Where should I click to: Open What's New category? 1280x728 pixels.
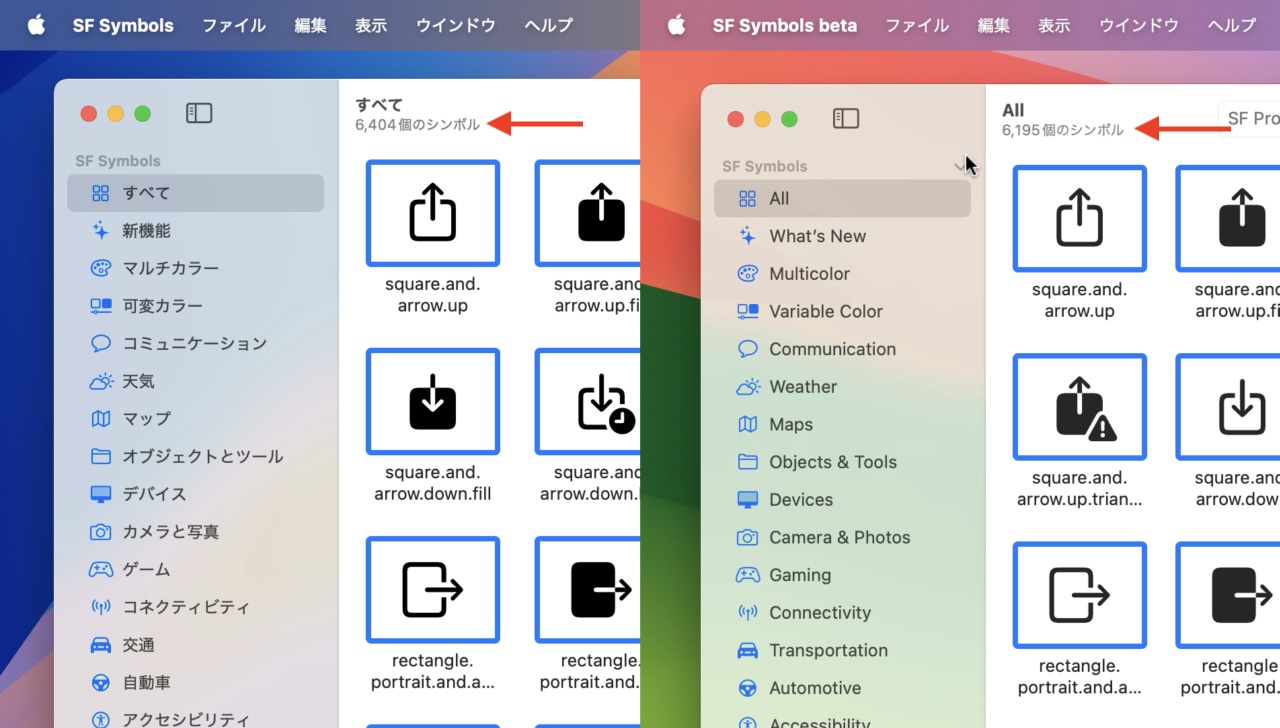842,236
